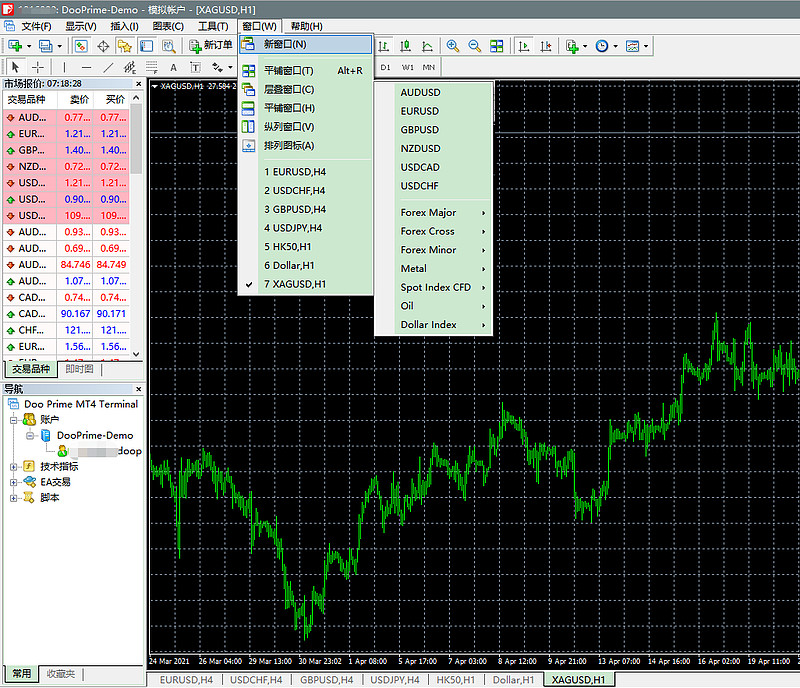Set timeframe to D1
The image size is (800, 688).
385,67
